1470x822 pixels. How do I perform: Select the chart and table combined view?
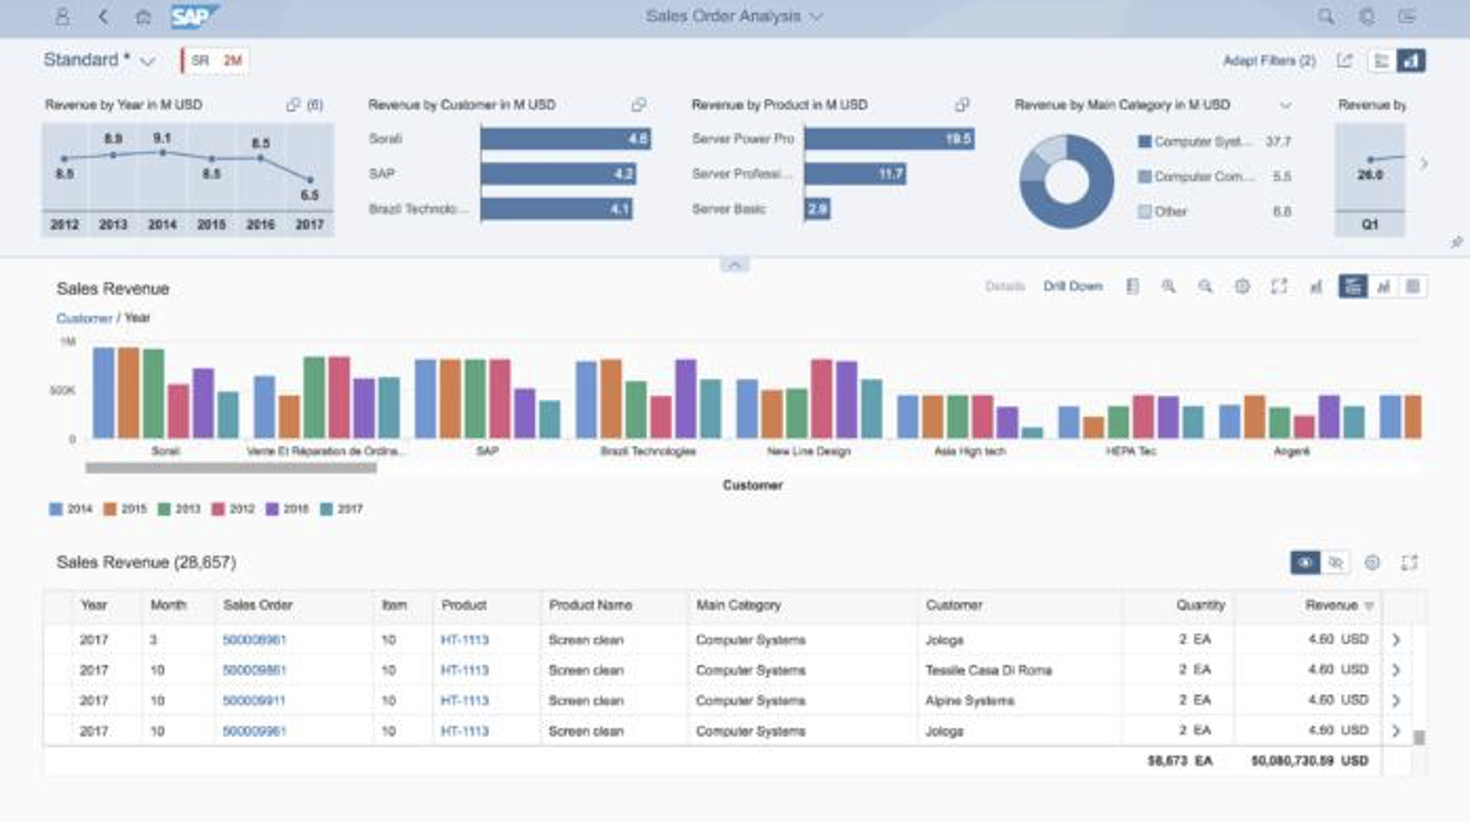(1353, 287)
